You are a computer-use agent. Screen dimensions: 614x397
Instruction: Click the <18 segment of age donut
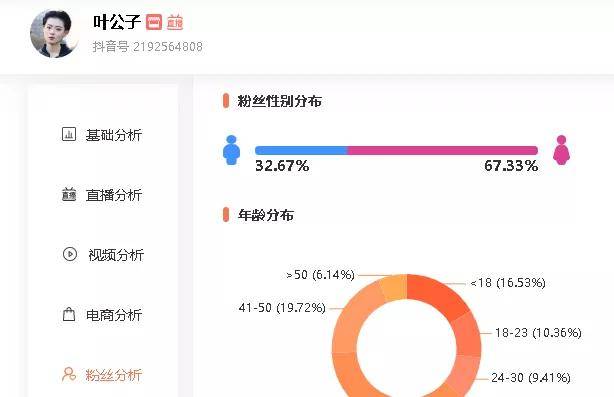[x=437, y=295]
